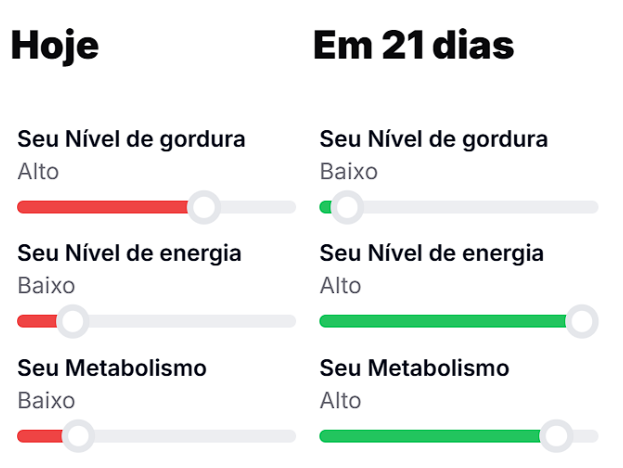The width and height of the screenshot is (623, 468).
Task: Click the 21-day fat level slider handle
Action: 346,207
